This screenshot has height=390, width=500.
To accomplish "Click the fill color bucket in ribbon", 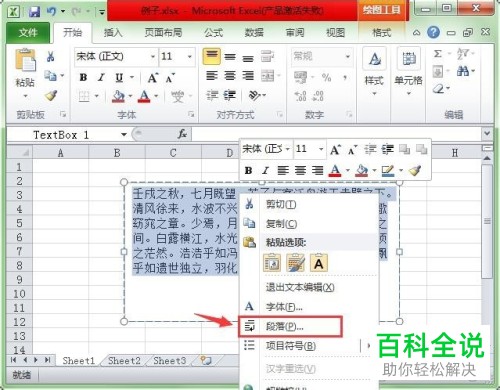I will coord(118,96).
